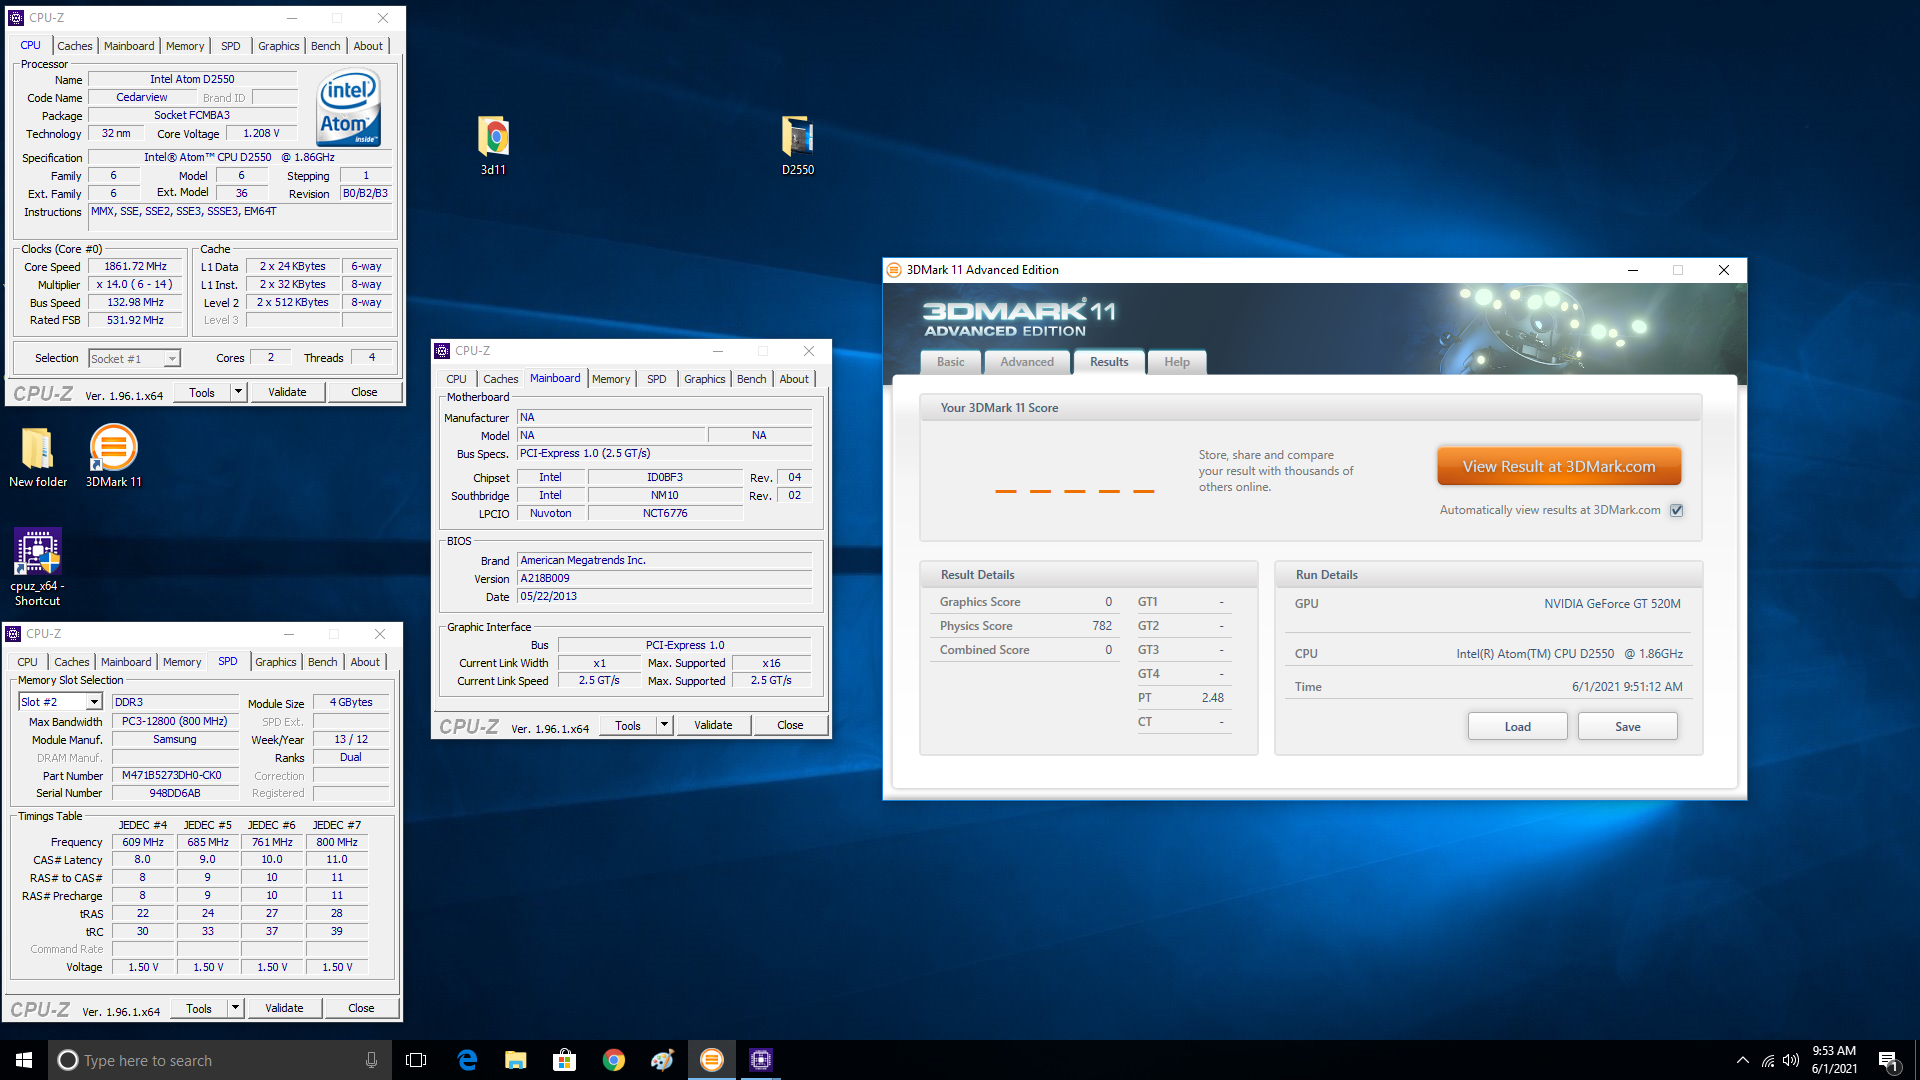Click the Part Number M471B5273DH0-CK0 field
This screenshot has width=1920, height=1080.
click(x=175, y=775)
